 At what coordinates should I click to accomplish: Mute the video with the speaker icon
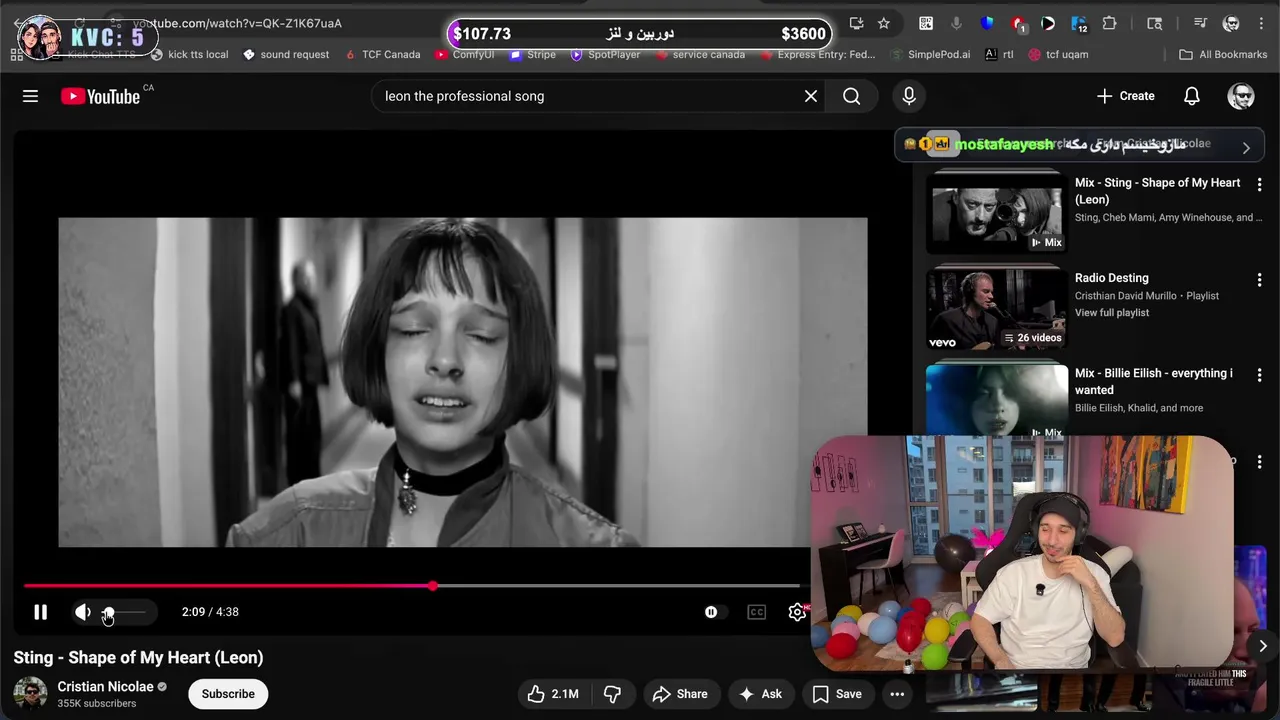[83, 612]
